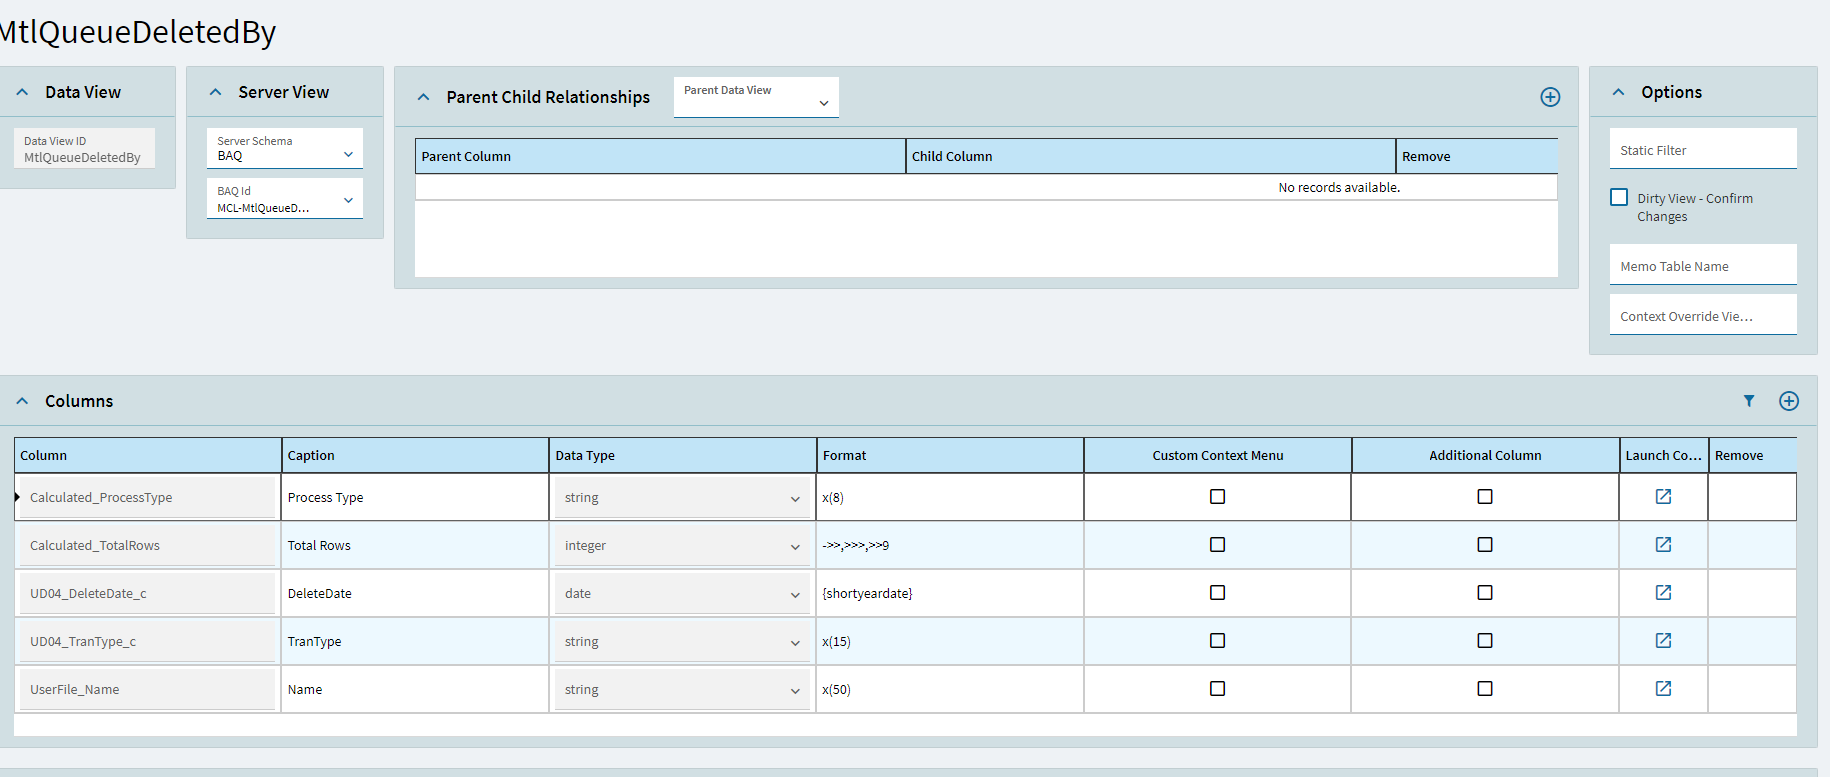Edit the Total Rows caption cell
The height and width of the screenshot is (777, 1830).
(x=415, y=545)
